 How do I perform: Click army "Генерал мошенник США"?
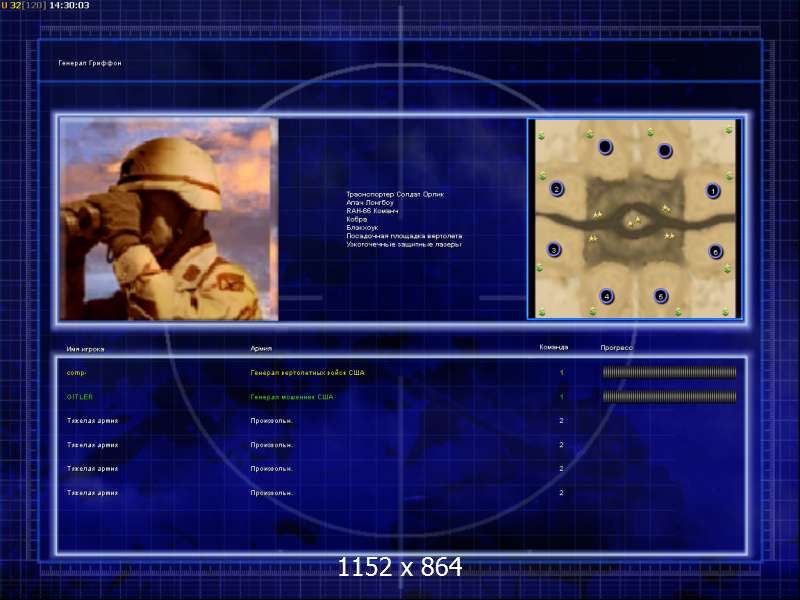coord(291,397)
